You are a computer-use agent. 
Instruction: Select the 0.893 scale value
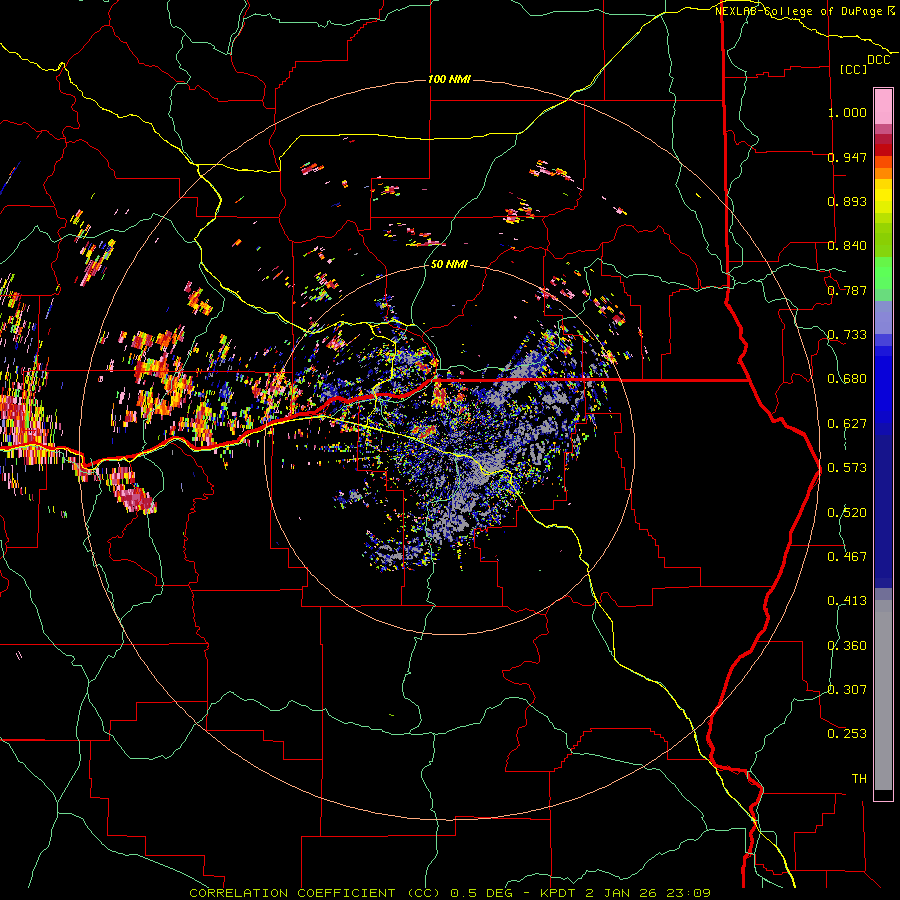point(847,201)
